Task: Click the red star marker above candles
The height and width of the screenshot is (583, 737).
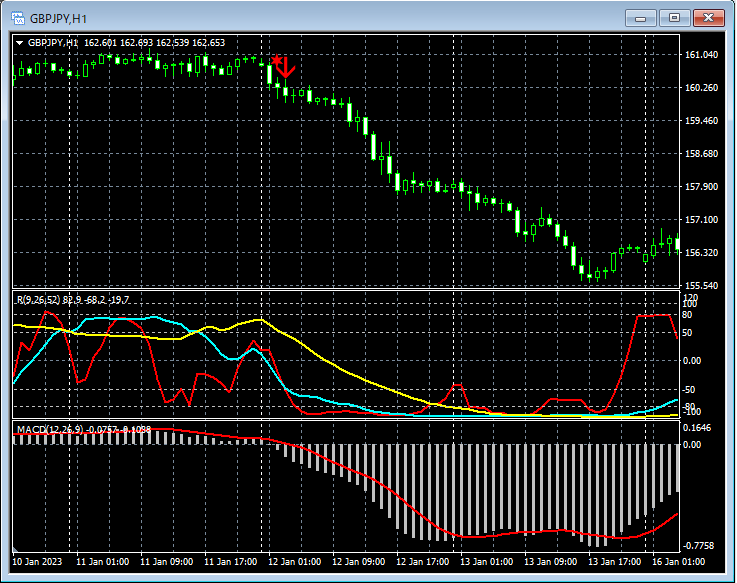Action: 275,61
